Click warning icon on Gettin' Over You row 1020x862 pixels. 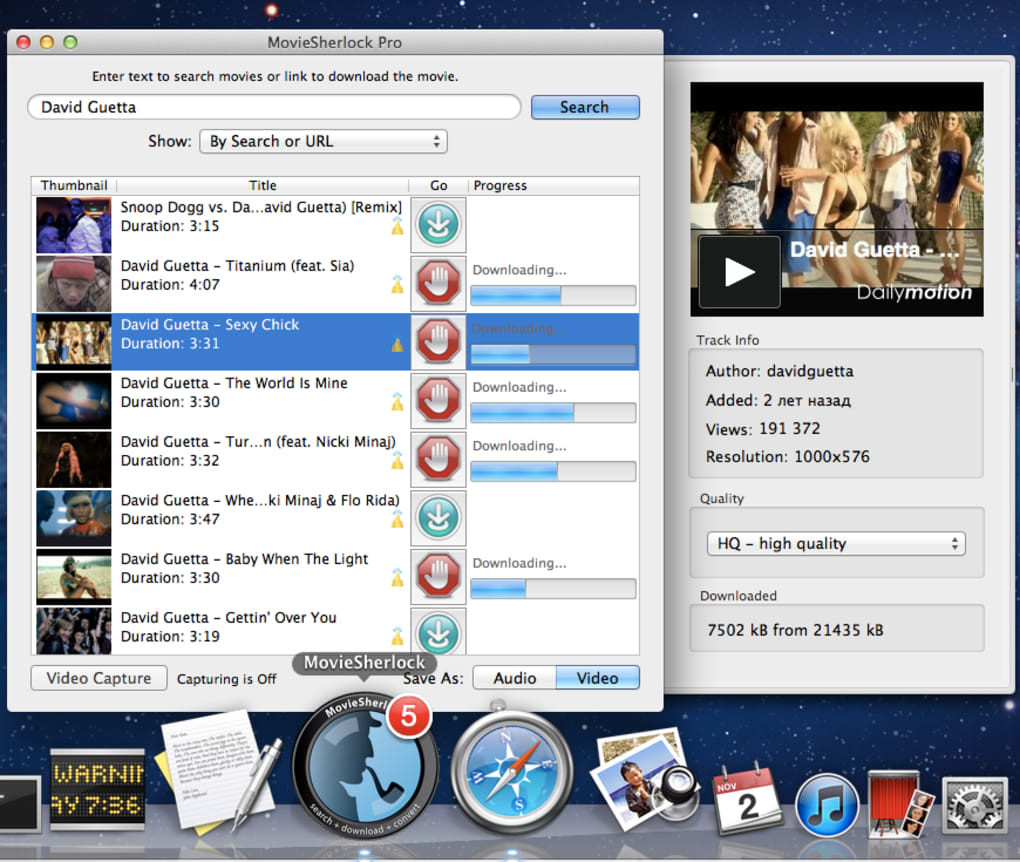[x=397, y=636]
